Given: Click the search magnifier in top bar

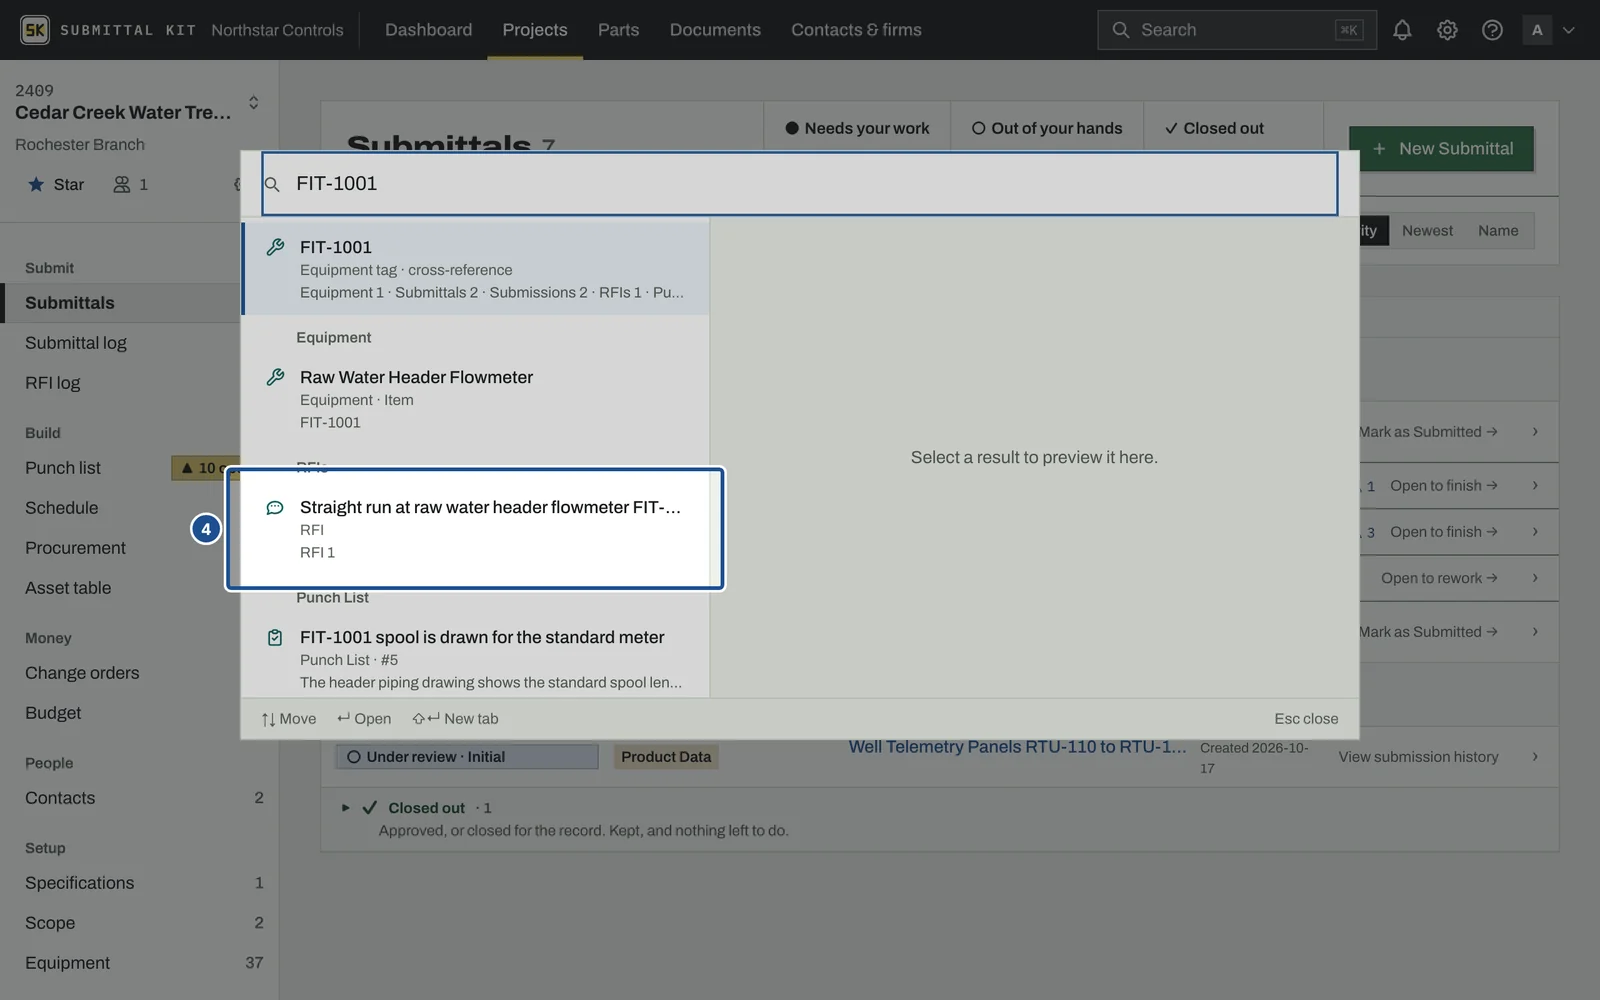Looking at the screenshot, I should point(1121,30).
